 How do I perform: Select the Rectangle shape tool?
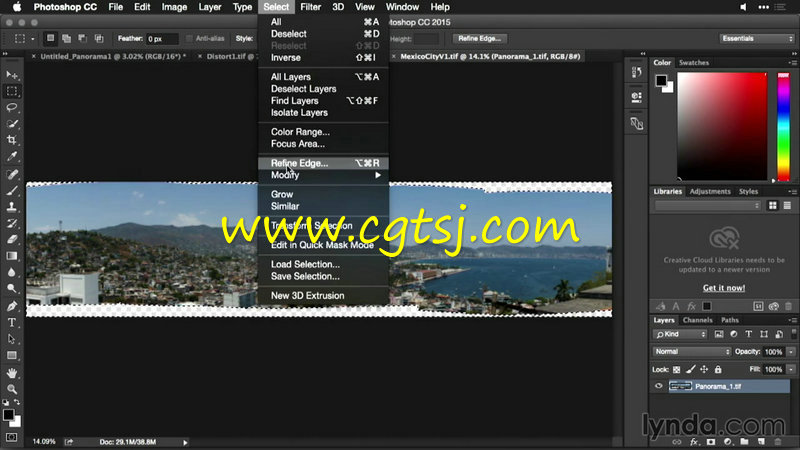click(12, 355)
